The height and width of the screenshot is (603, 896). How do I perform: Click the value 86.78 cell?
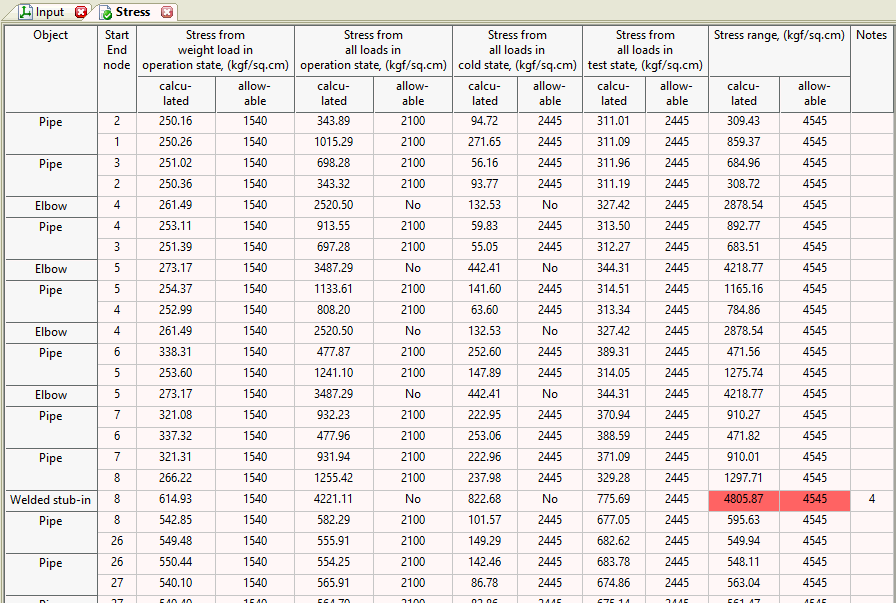485,583
